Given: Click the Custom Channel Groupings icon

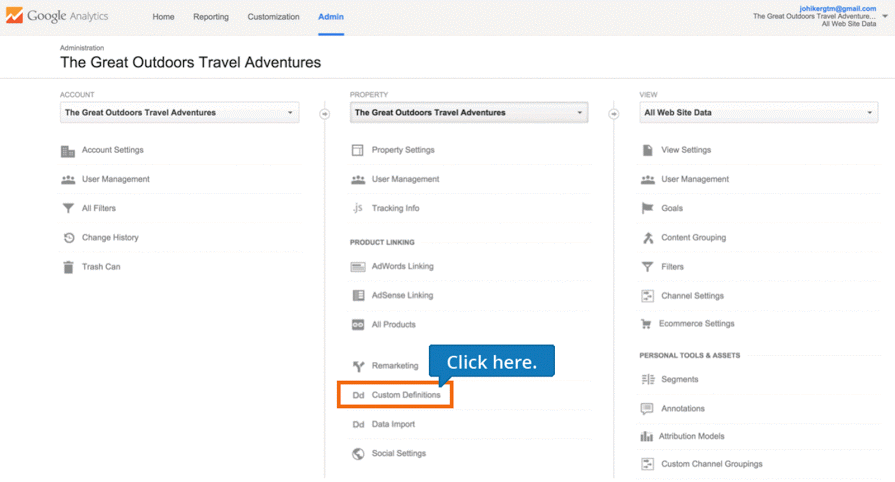Looking at the screenshot, I should (x=647, y=464).
